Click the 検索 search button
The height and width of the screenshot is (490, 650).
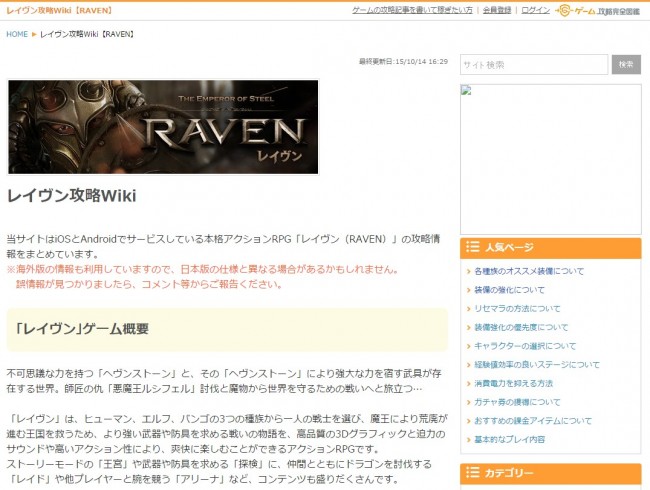click(x=626, y=65)
